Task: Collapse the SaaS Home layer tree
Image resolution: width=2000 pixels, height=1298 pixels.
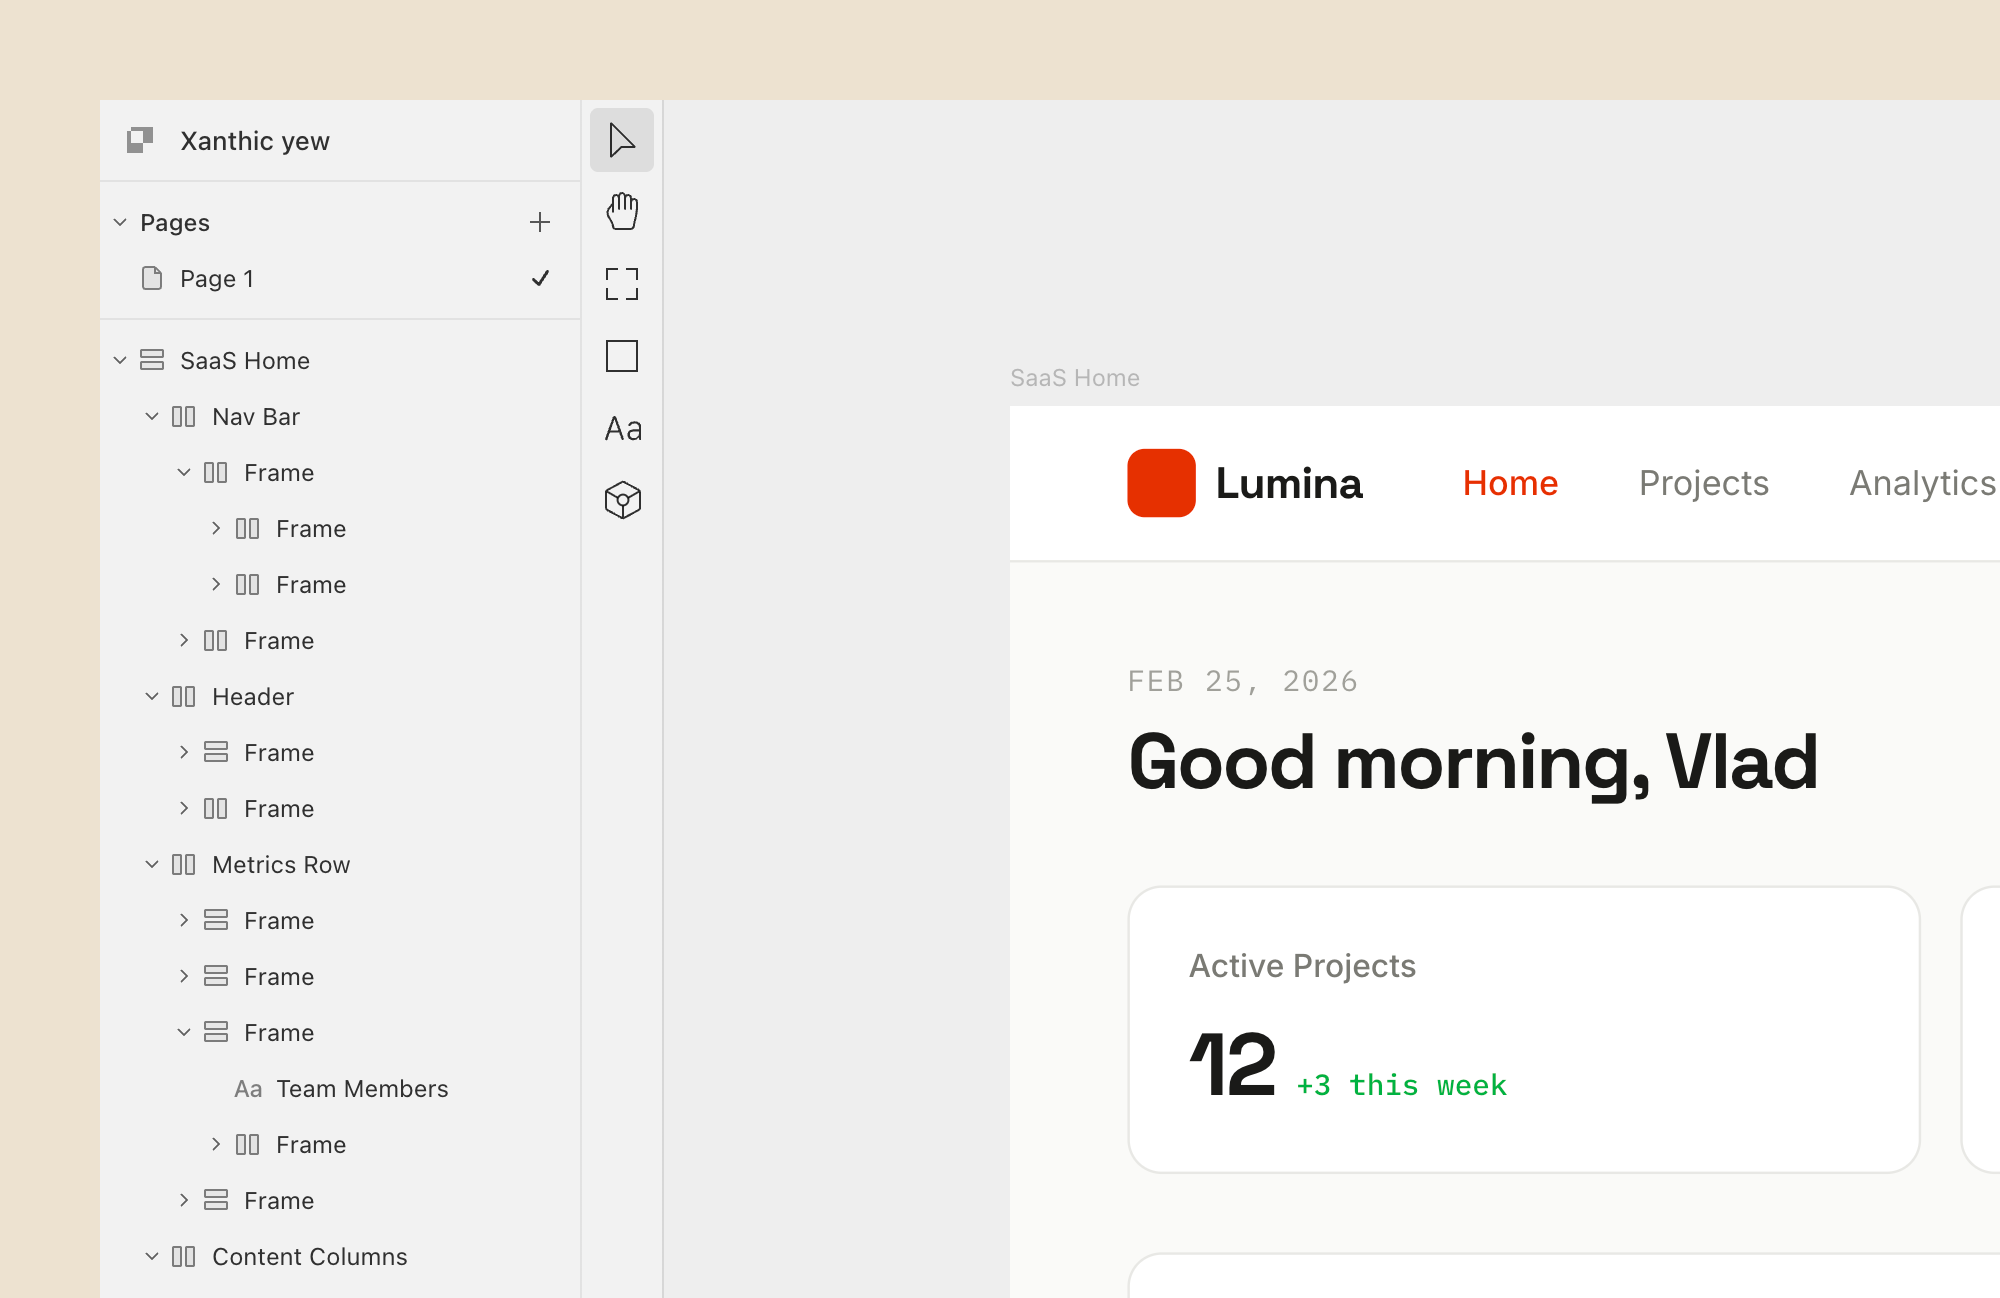Action: point(120,360)
